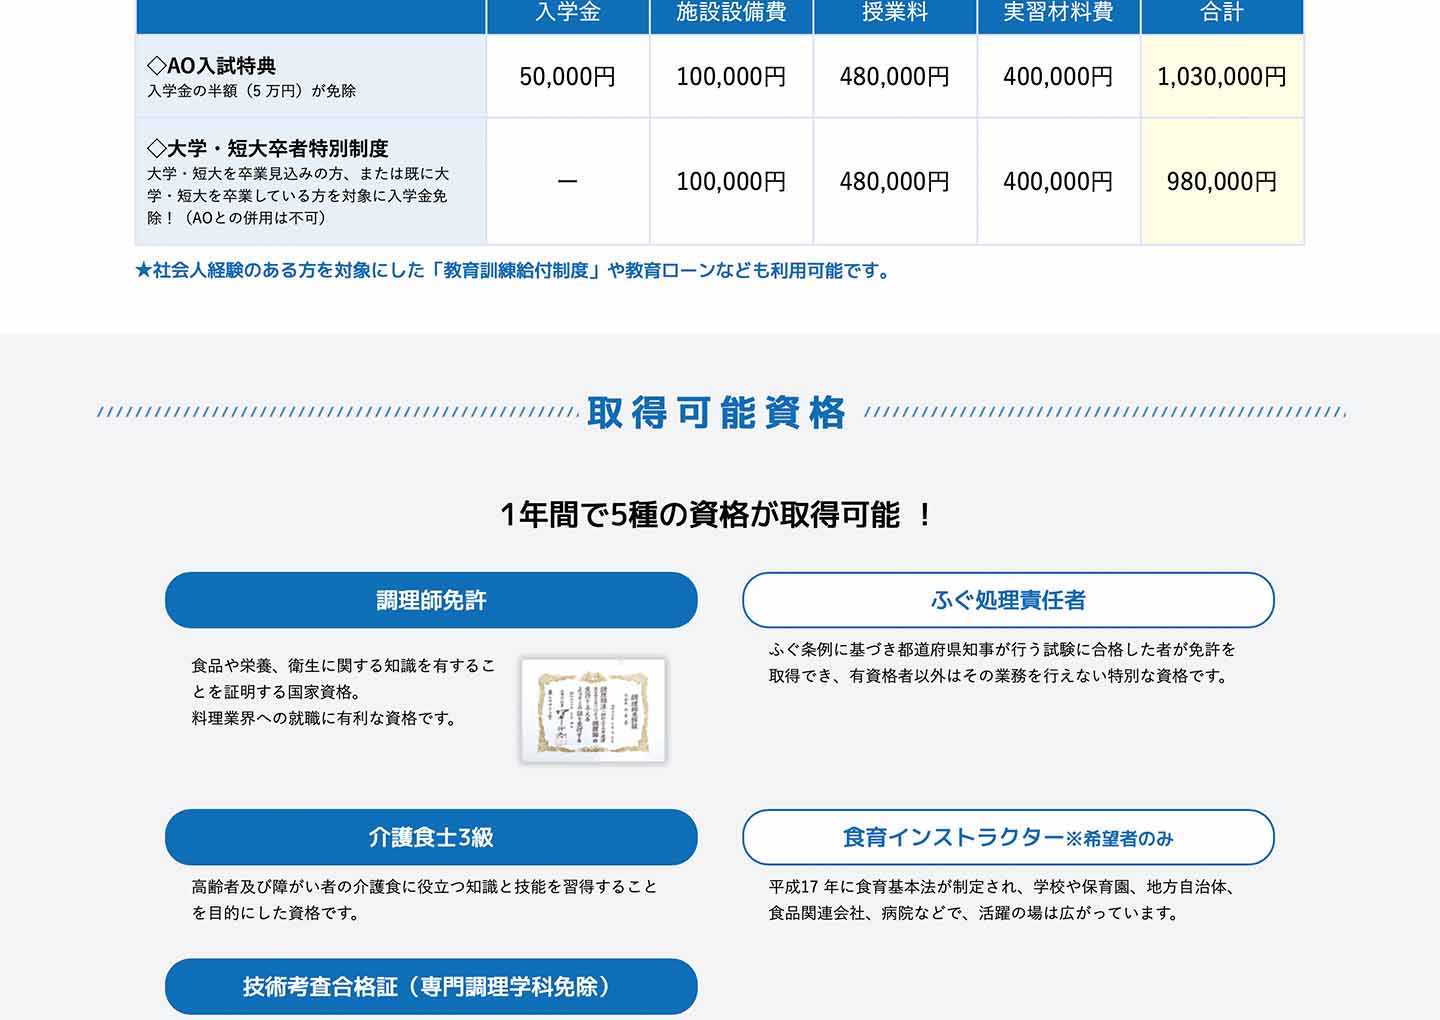The width and height of the screenshot is (1440, 1020).
Task: Click the dash cell in the 入学金 column
Action: click(567, 181)
